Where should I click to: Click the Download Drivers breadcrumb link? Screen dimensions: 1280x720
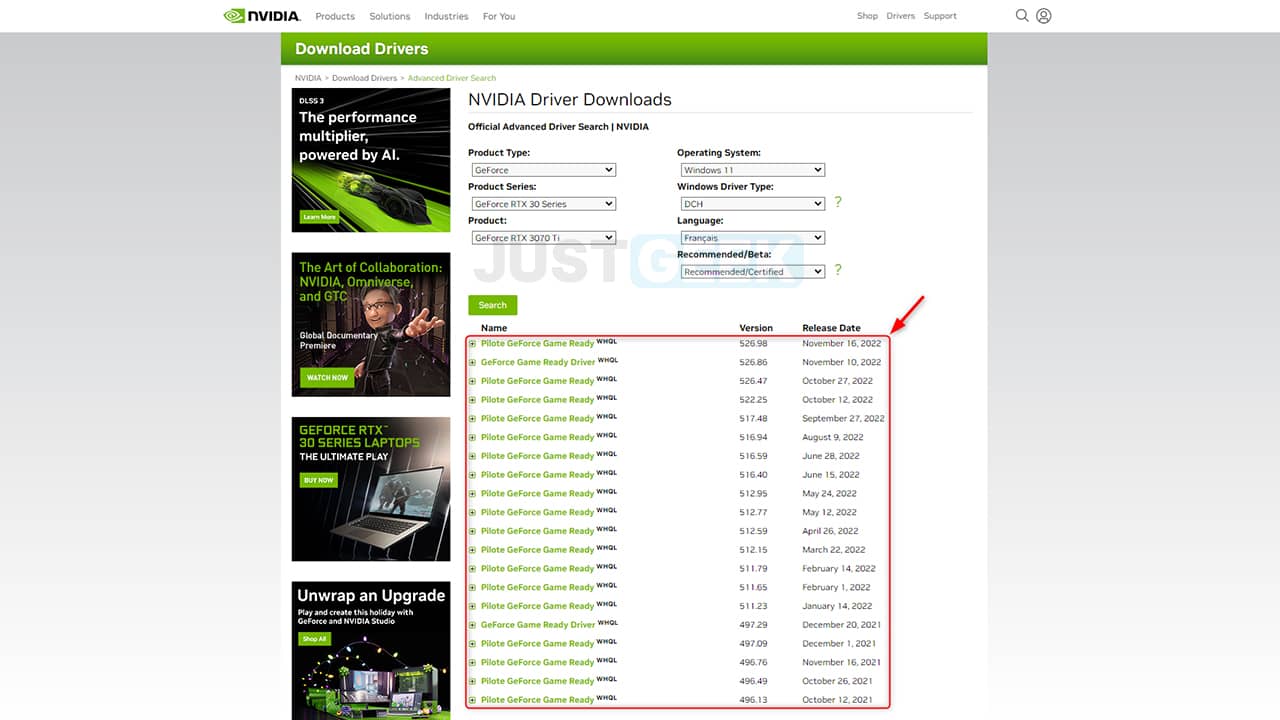tap(364, 78)
